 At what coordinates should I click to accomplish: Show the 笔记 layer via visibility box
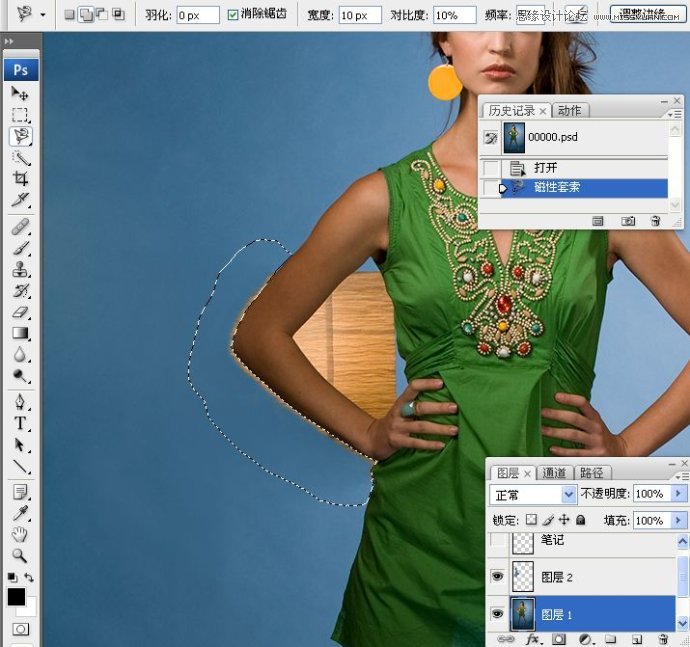tap(497, 540)
